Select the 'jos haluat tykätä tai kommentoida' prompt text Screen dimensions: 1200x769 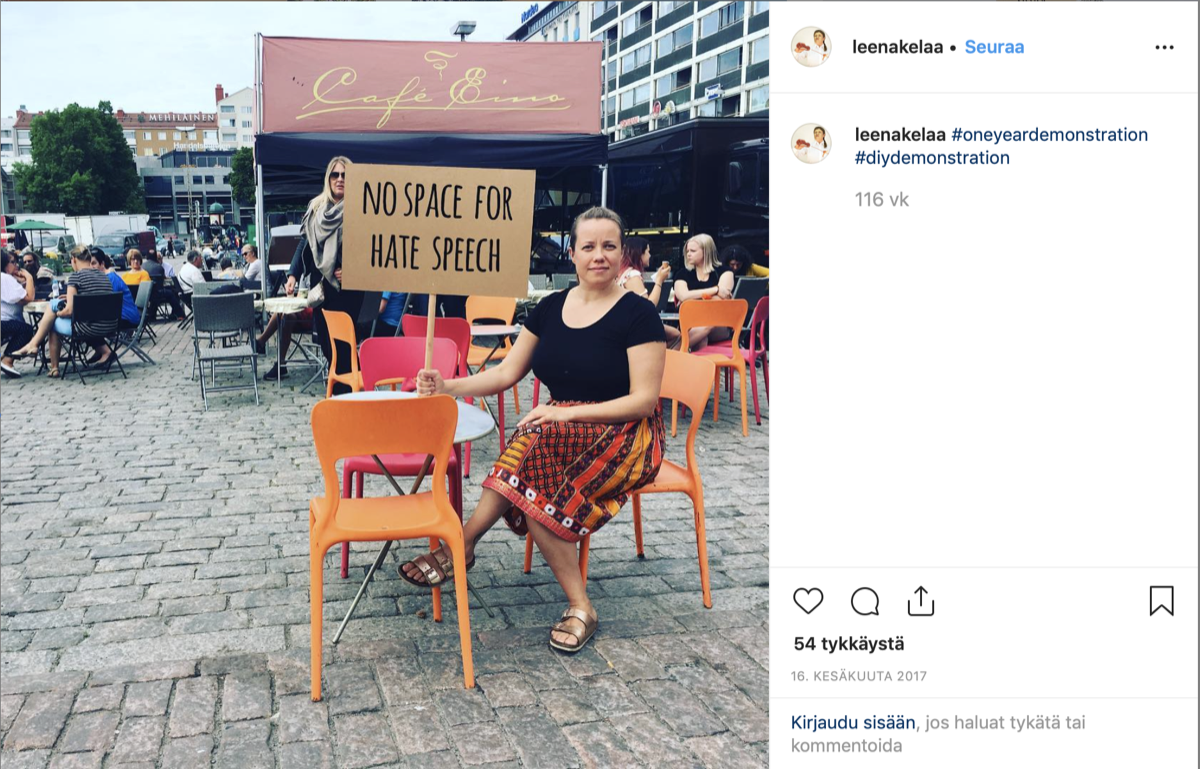939,734
